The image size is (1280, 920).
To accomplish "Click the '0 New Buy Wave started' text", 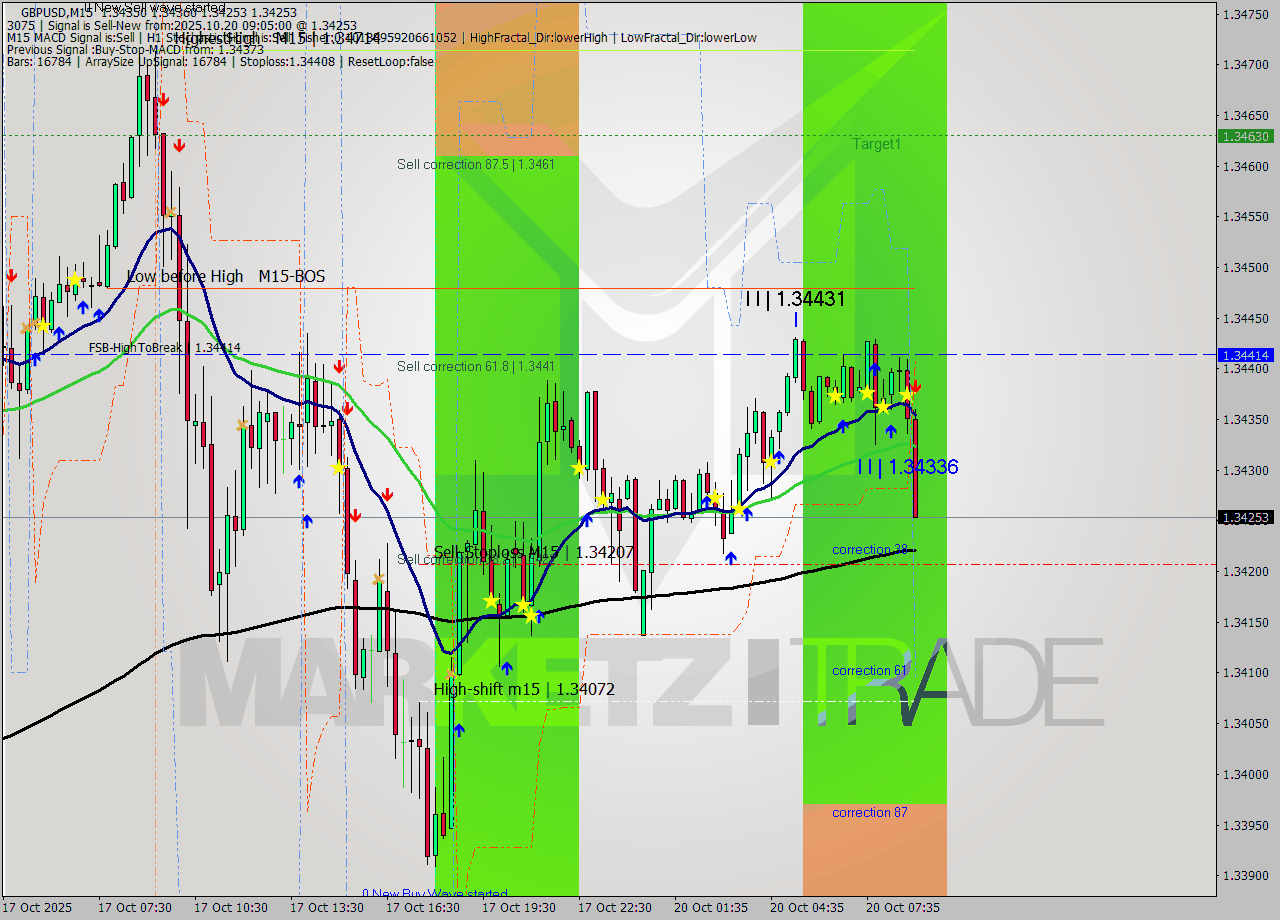I will coord(437,893).
